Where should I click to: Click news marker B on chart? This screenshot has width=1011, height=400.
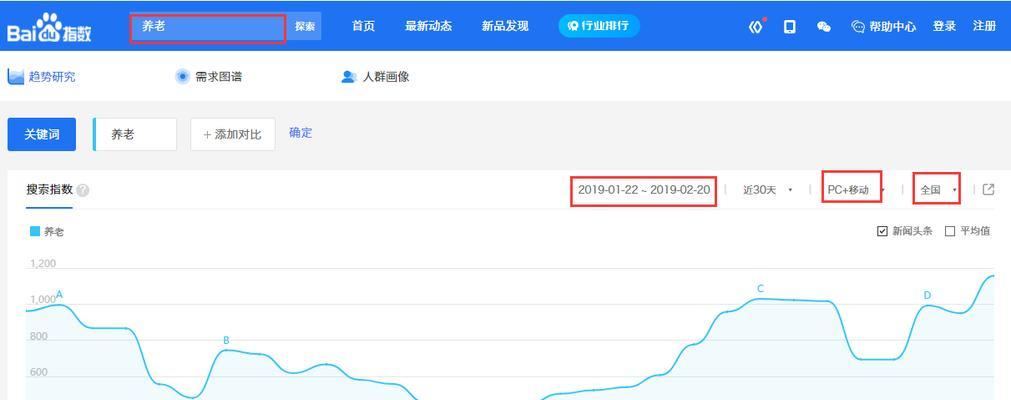coord(226,340)
